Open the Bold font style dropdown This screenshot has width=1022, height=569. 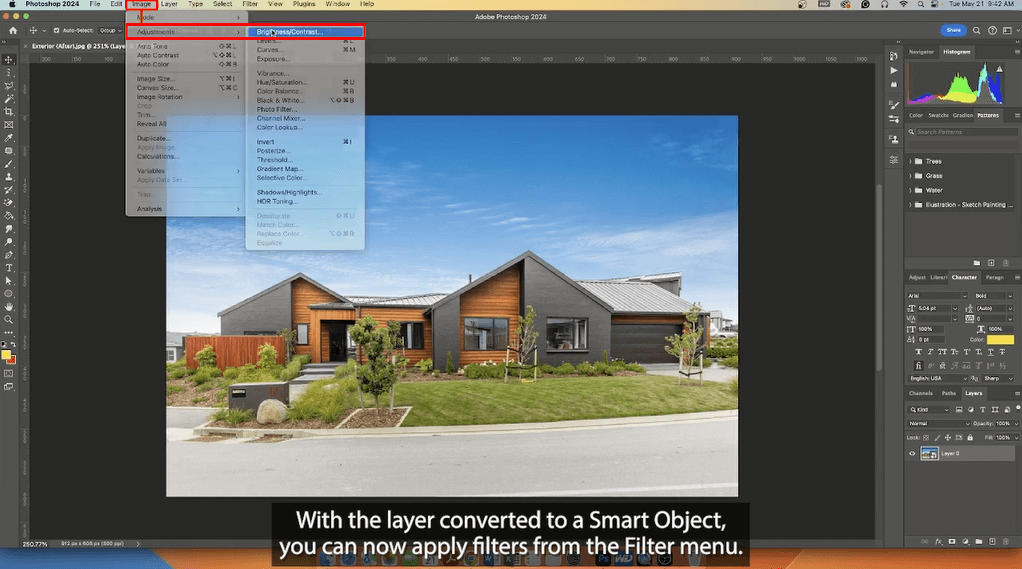[994, 296]
